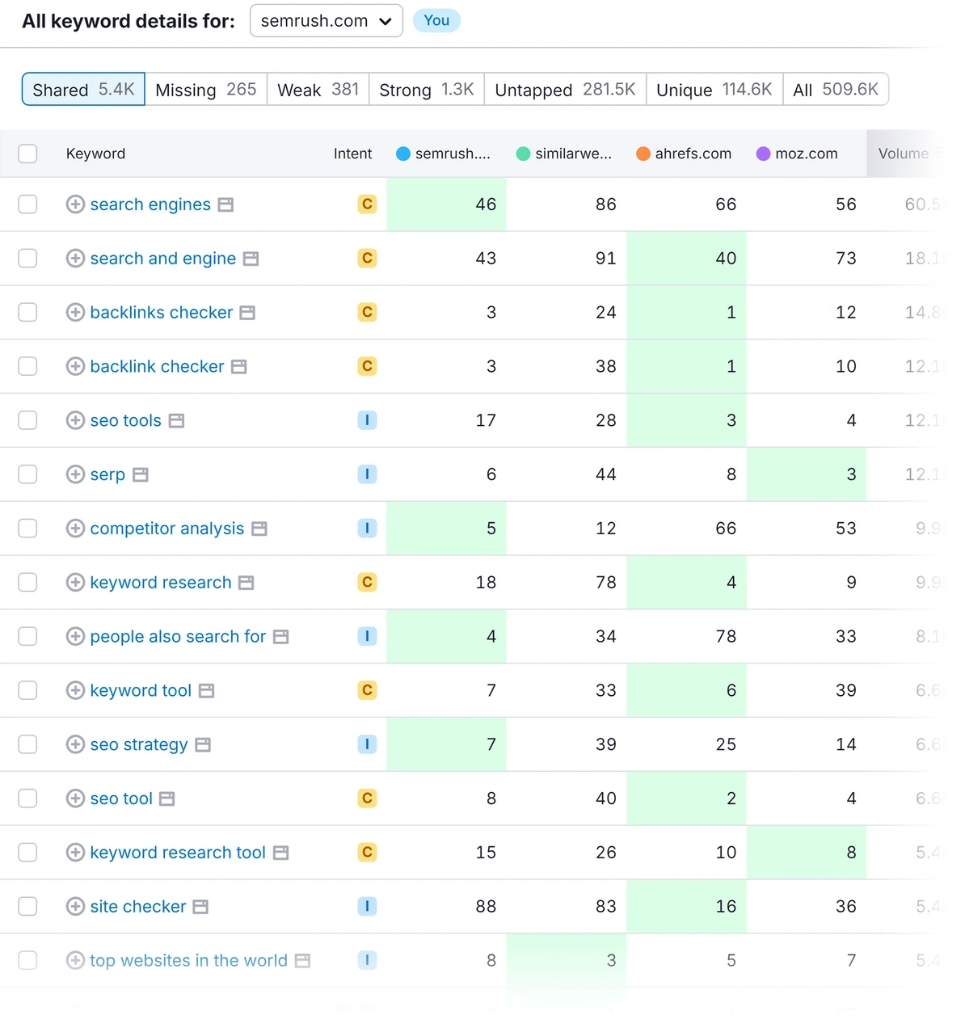
Task: Click the plus icon next to keyword tool
Action: click(x=75, y=690)
